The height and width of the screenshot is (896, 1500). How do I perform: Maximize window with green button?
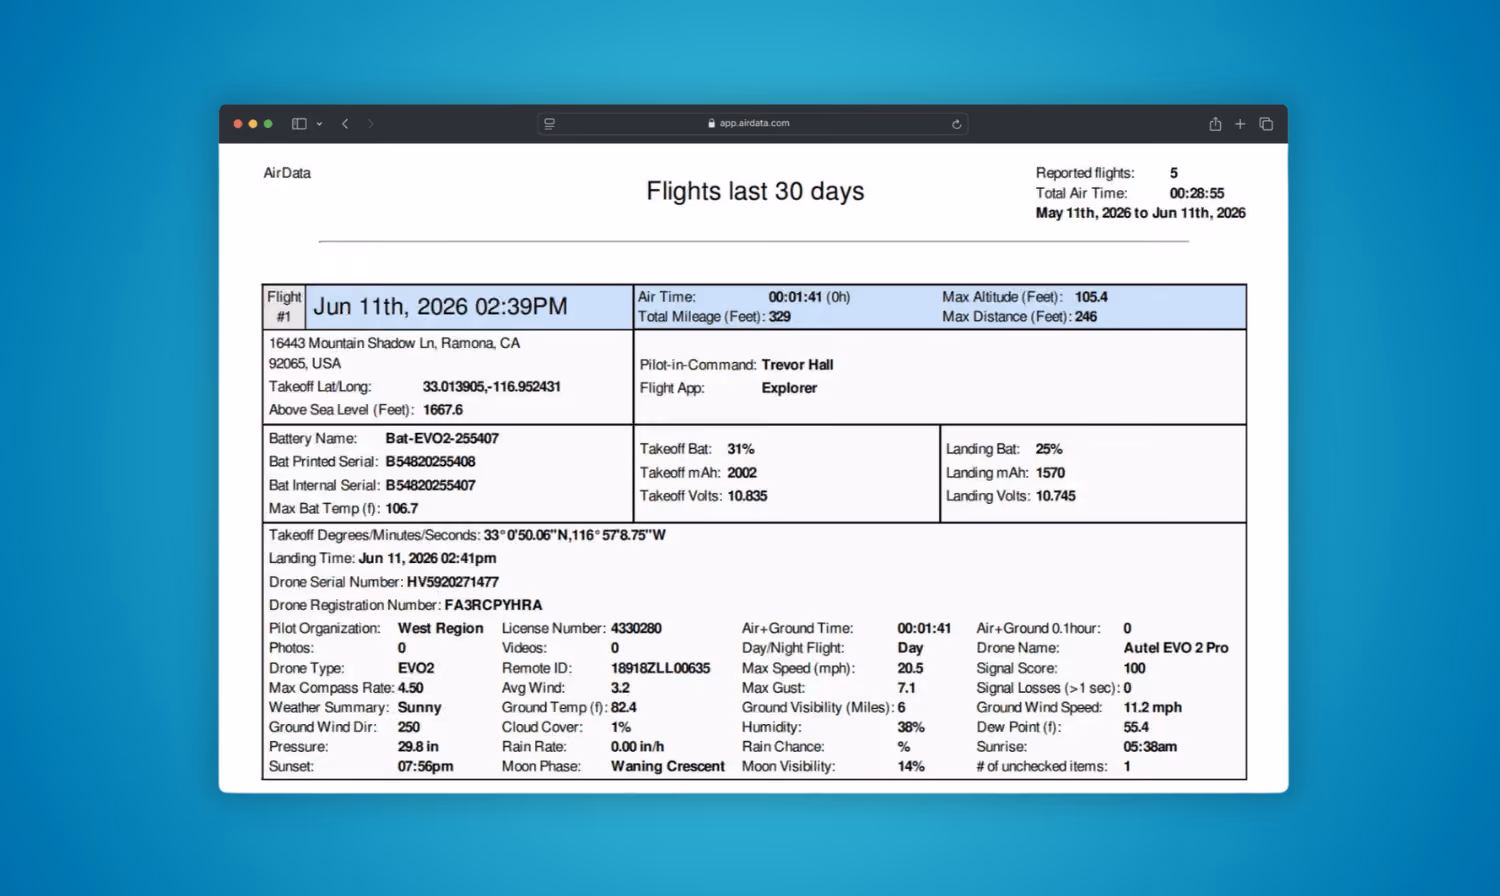[268, 124]
